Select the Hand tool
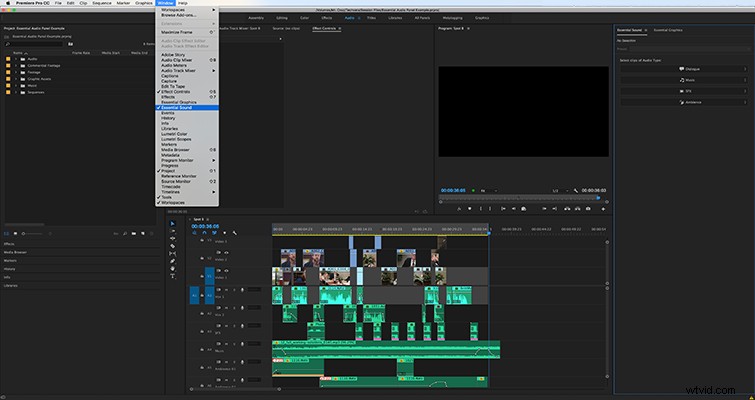755x400 pixels. [x=173, y=268]
